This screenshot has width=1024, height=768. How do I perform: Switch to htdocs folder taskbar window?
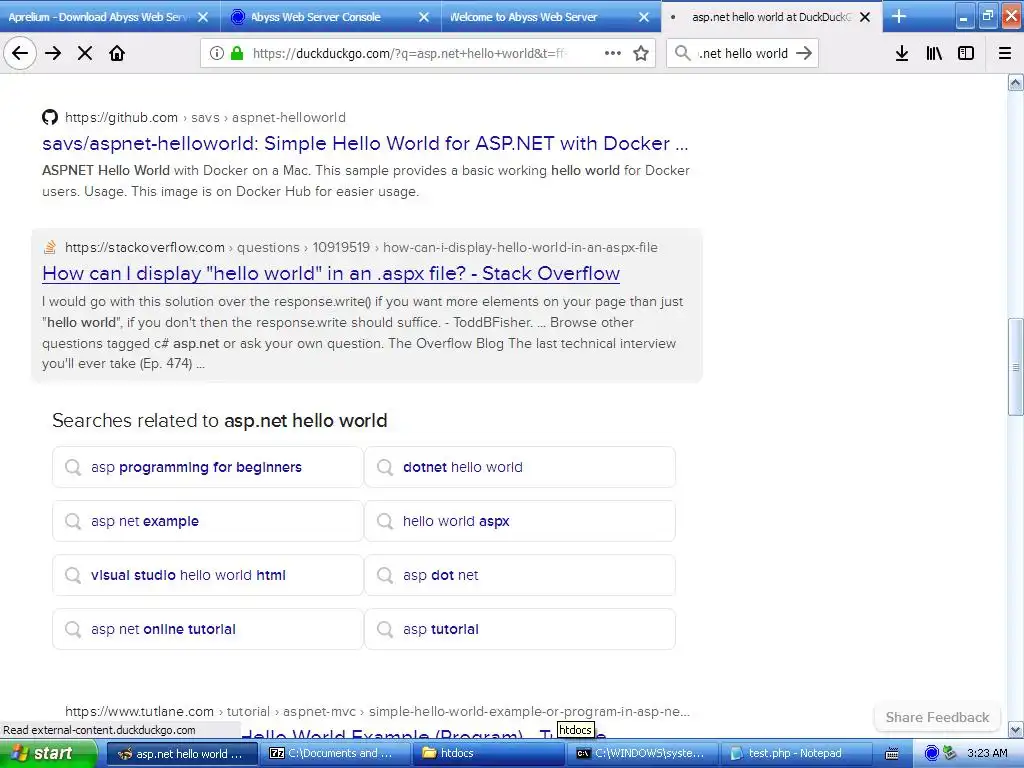(x=488, y=754)
